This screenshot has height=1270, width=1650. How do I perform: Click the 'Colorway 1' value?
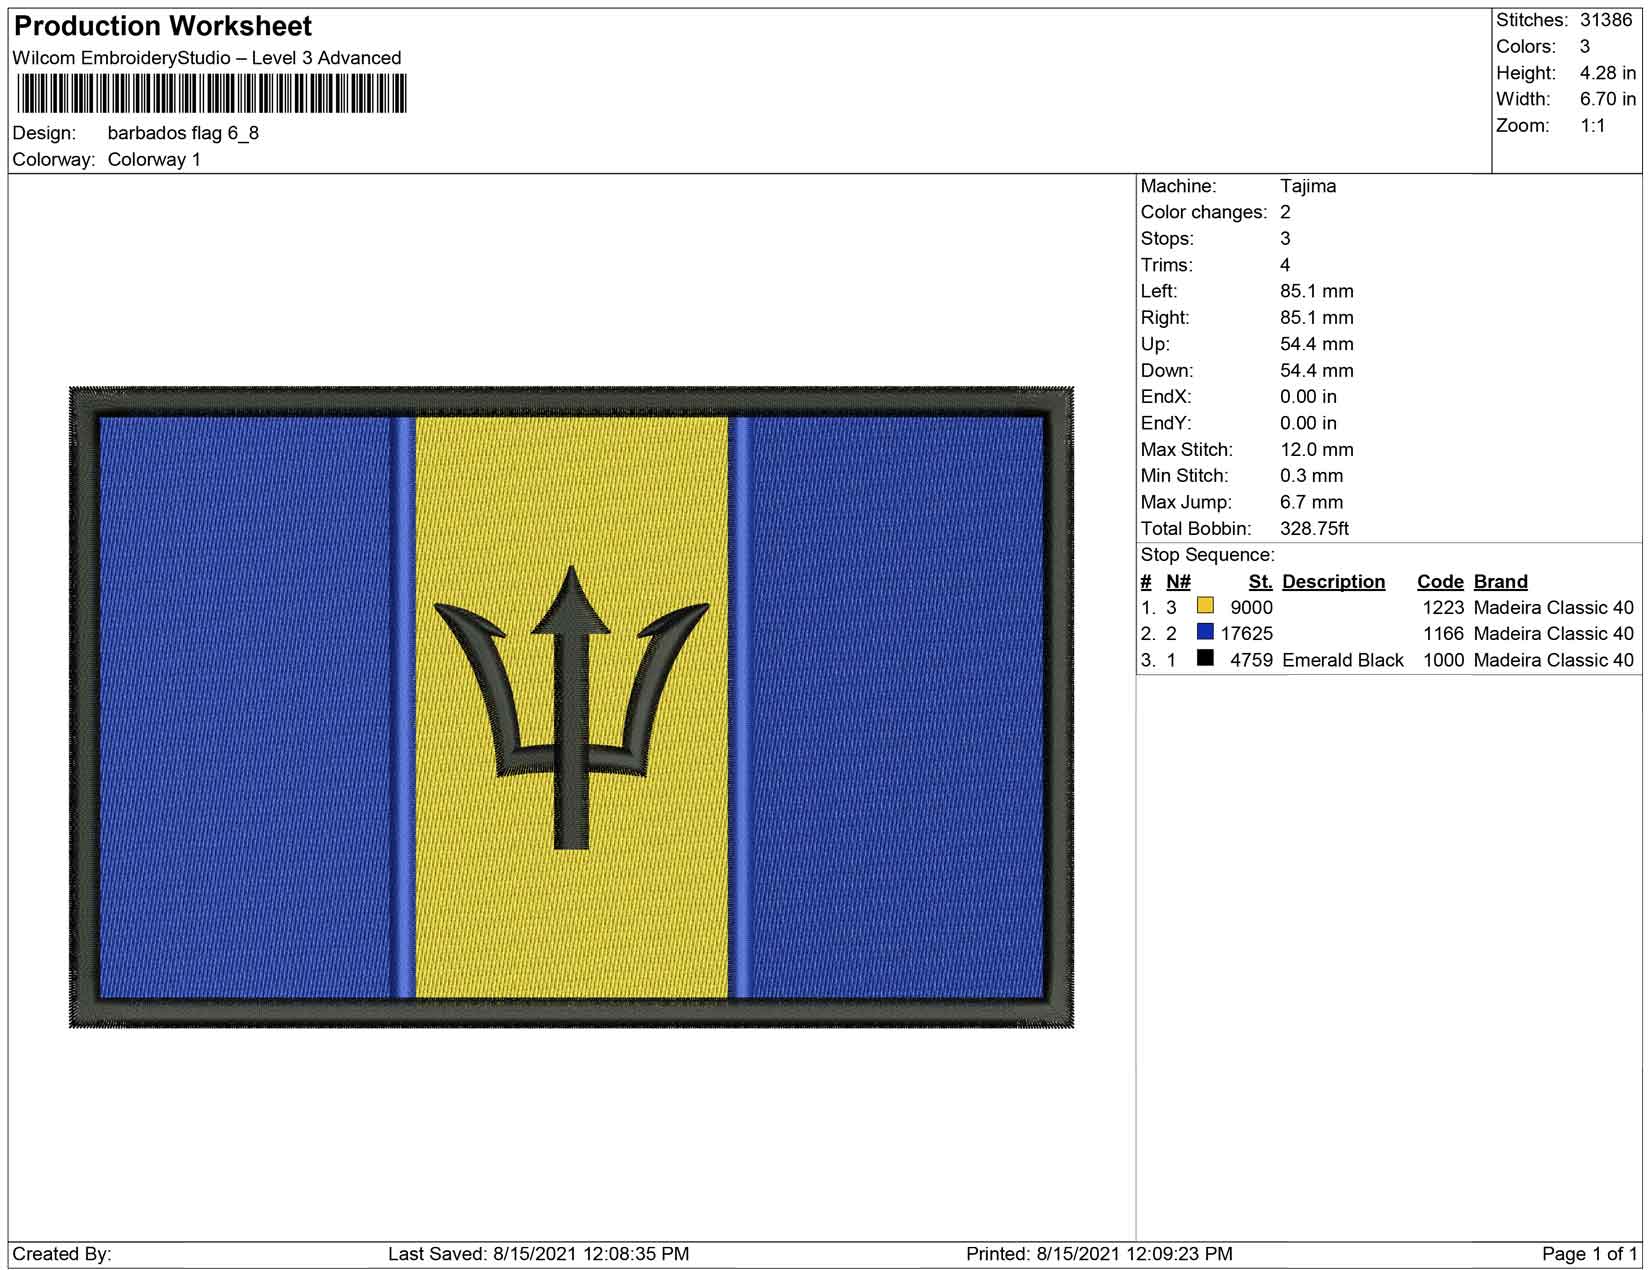pyautogui.click(x=154, y=160)
